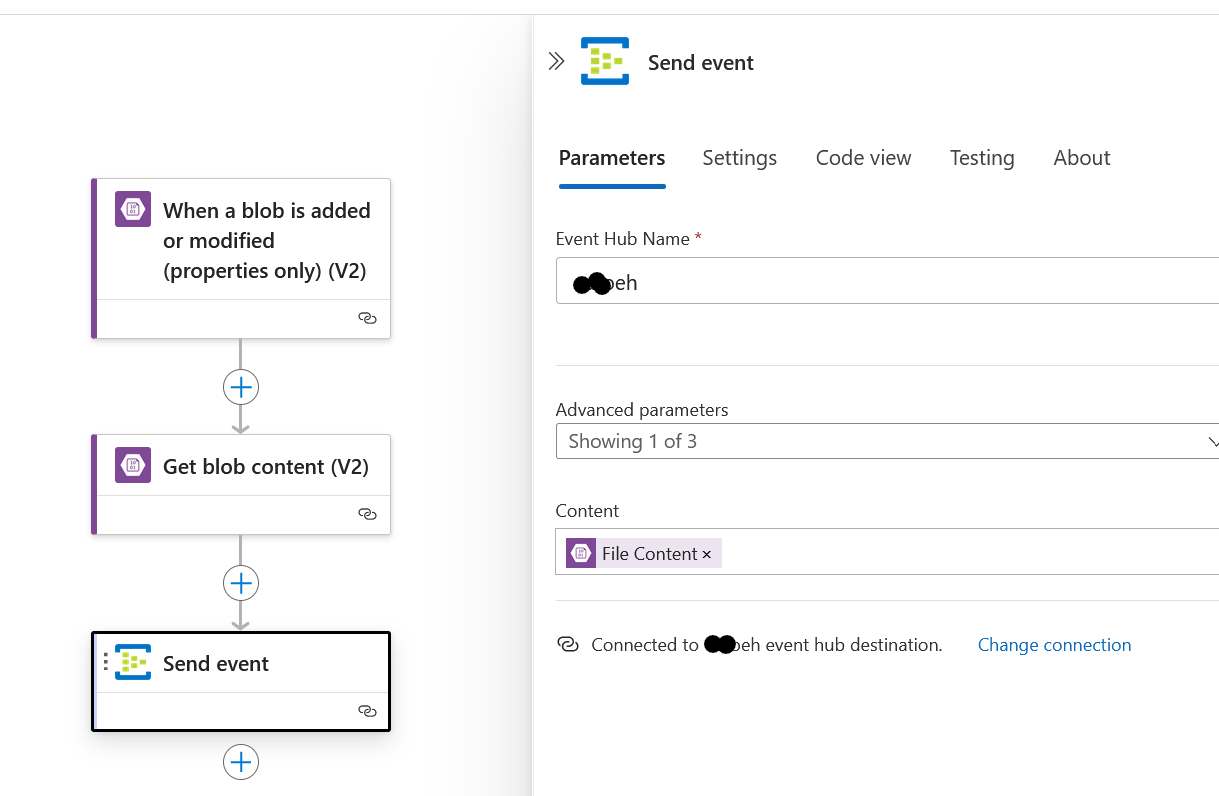Add a step after the blob trigger
The width and height of the screenshot is (1219, 796).
[x=241, y=387]
